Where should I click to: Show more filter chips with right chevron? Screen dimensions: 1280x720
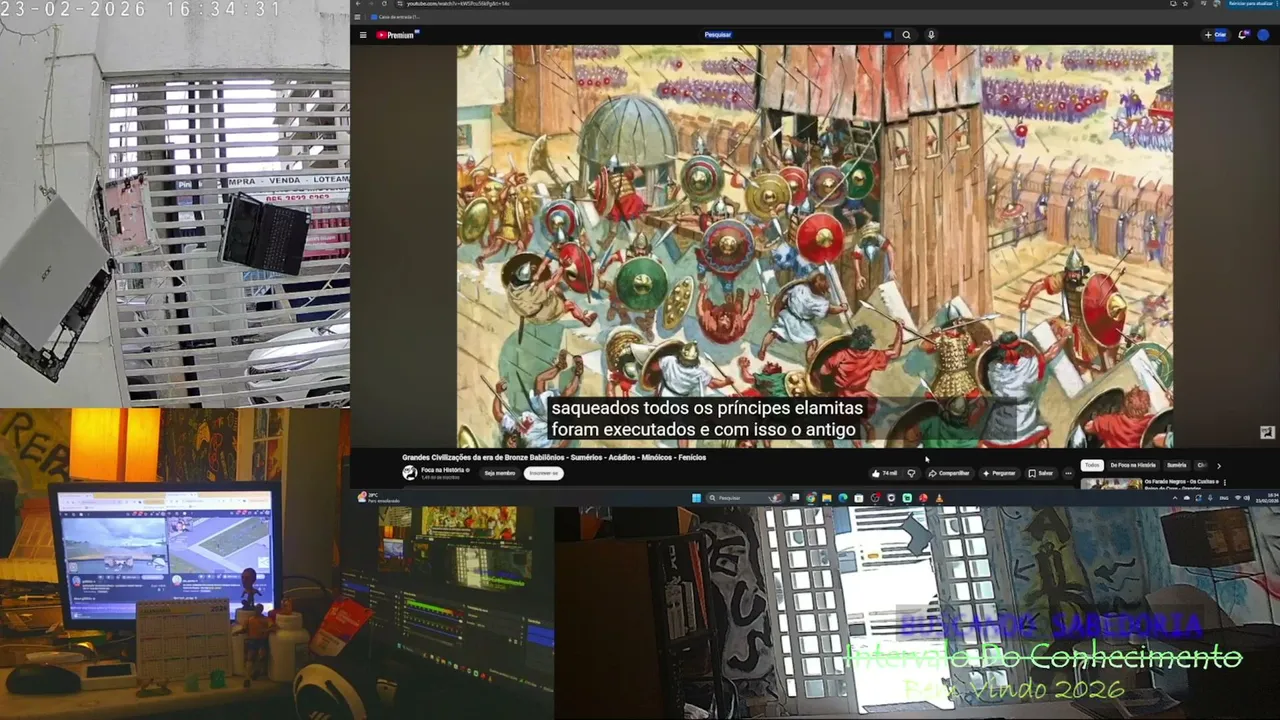tap(1218, 465)
